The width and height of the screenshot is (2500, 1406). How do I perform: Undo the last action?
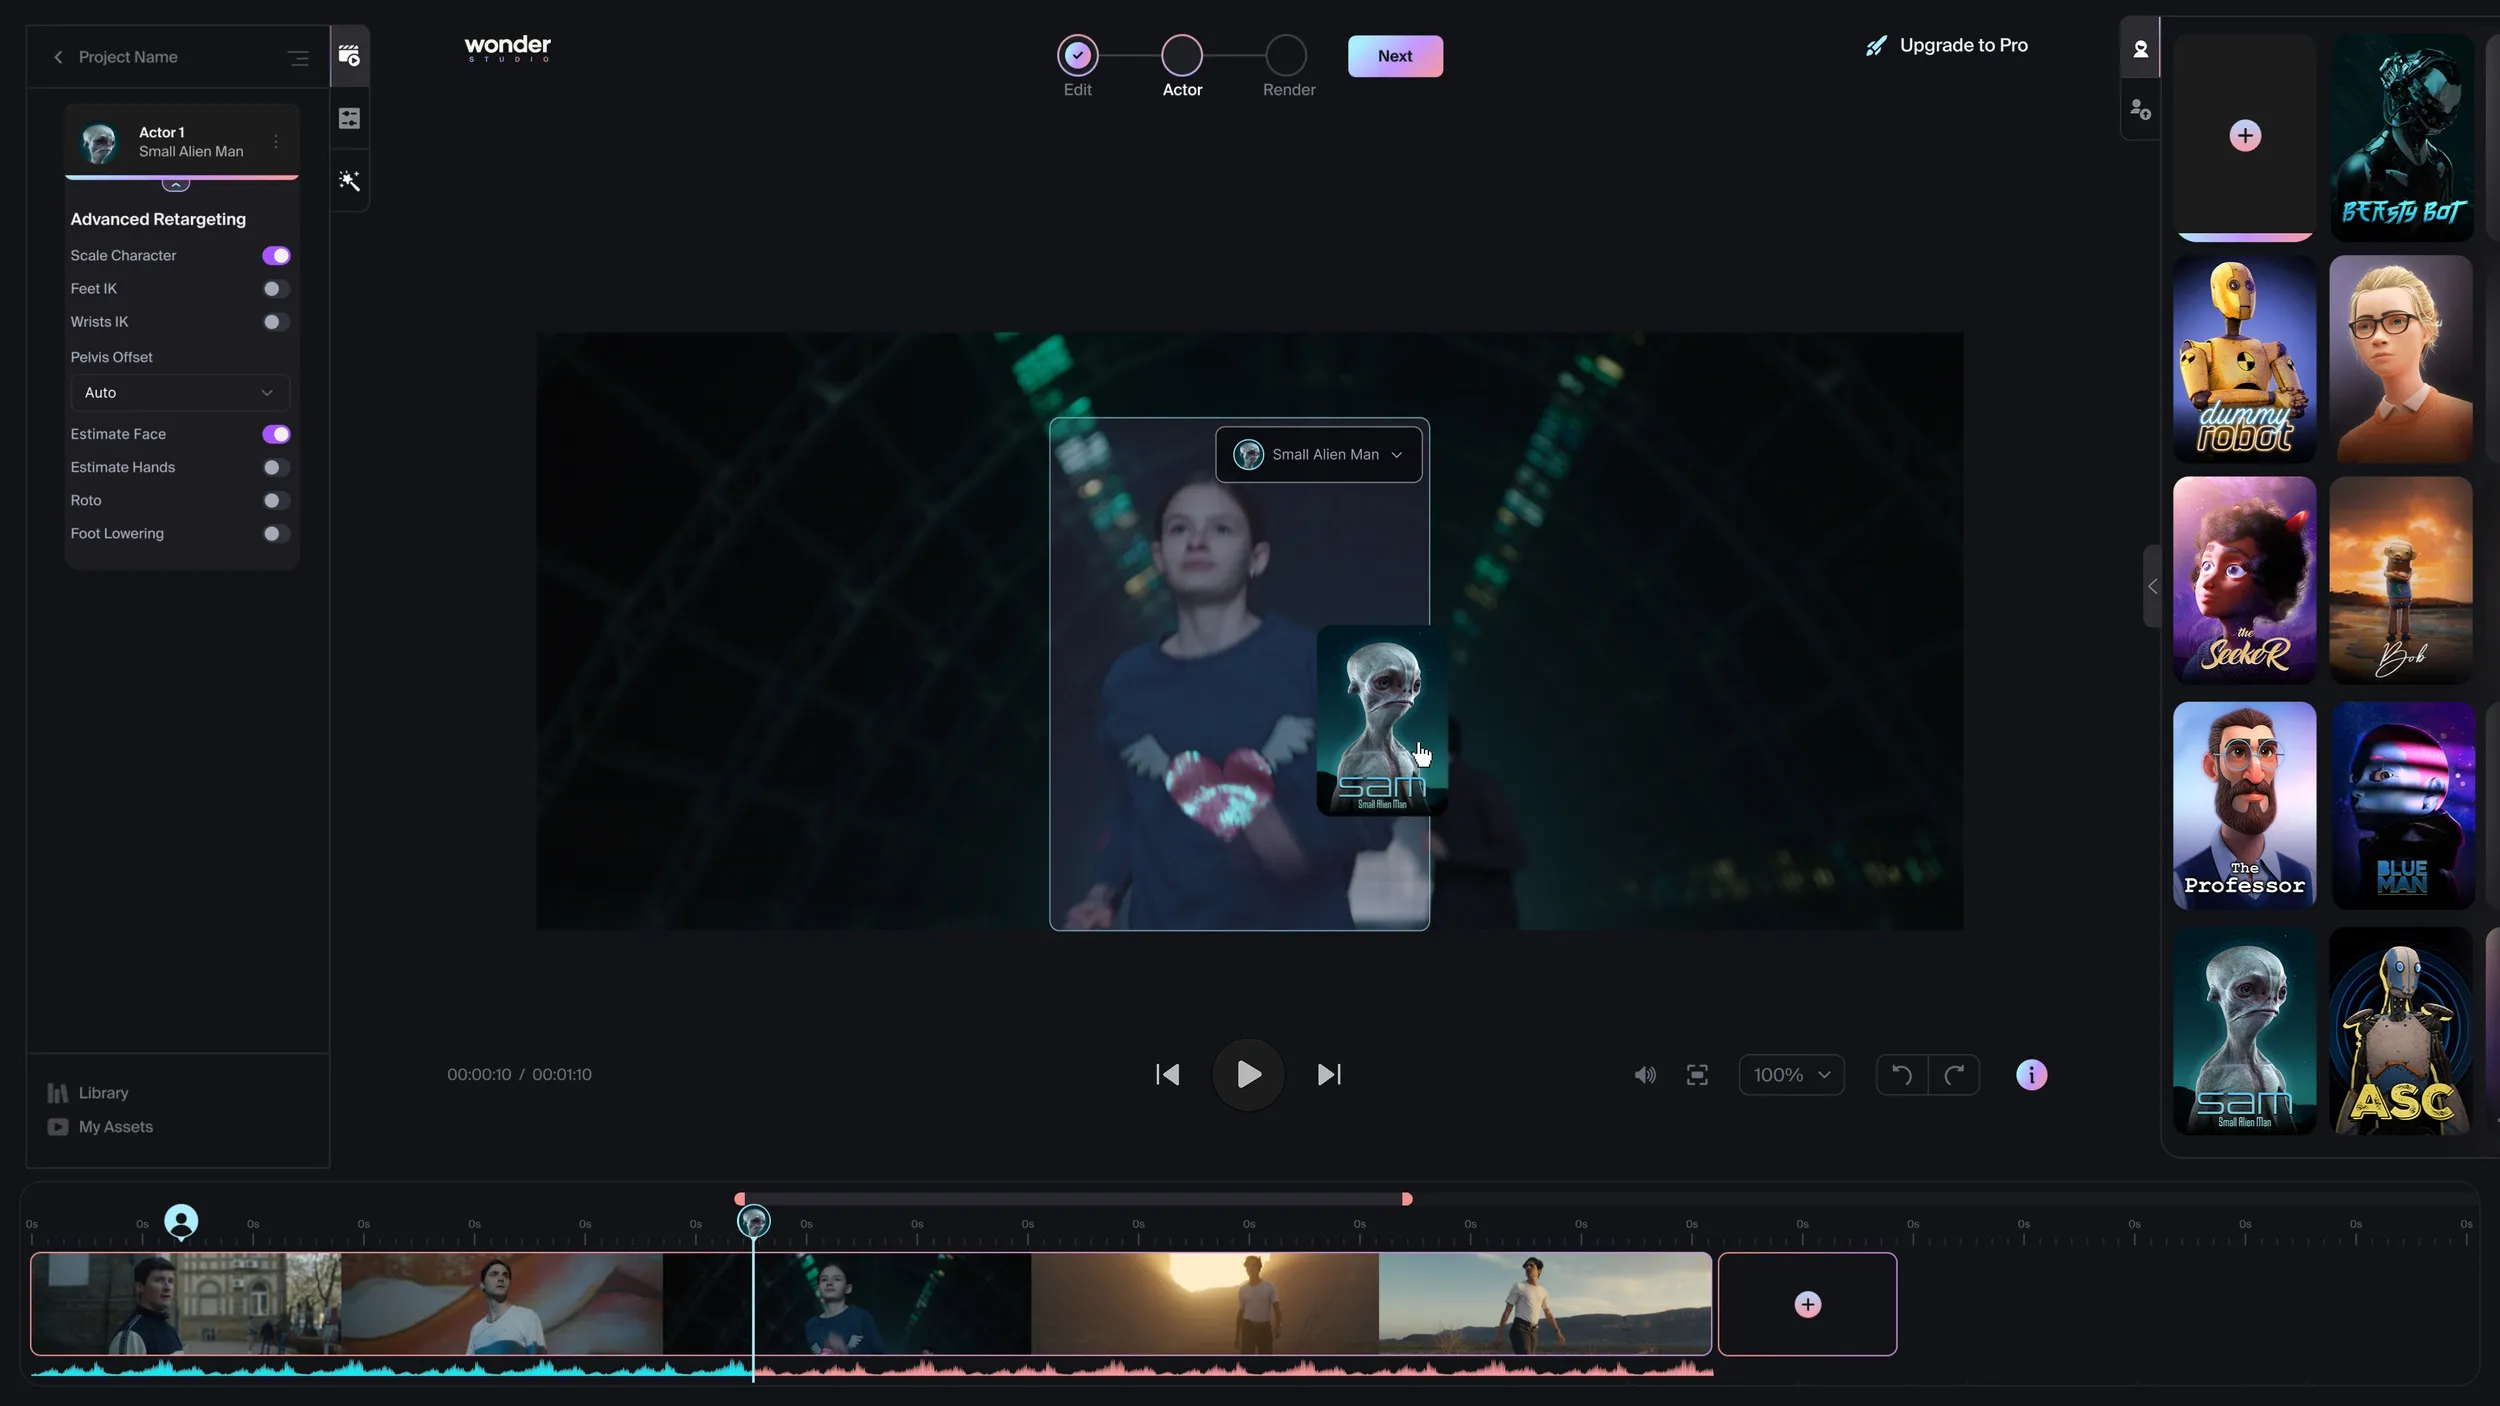[x=1901, y=1075]
